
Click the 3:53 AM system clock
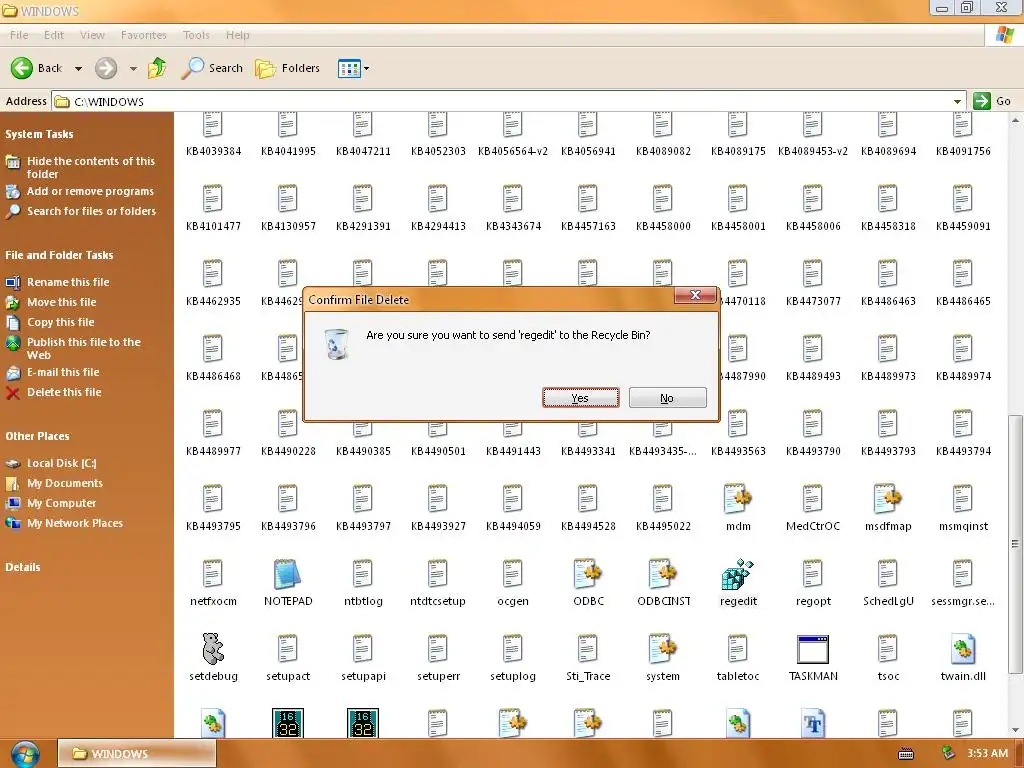pos(987,754)
